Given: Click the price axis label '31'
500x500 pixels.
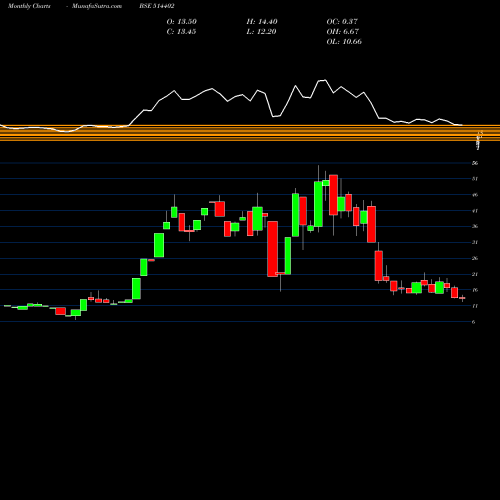Looking at the screenshot, I should click(475, 242).
